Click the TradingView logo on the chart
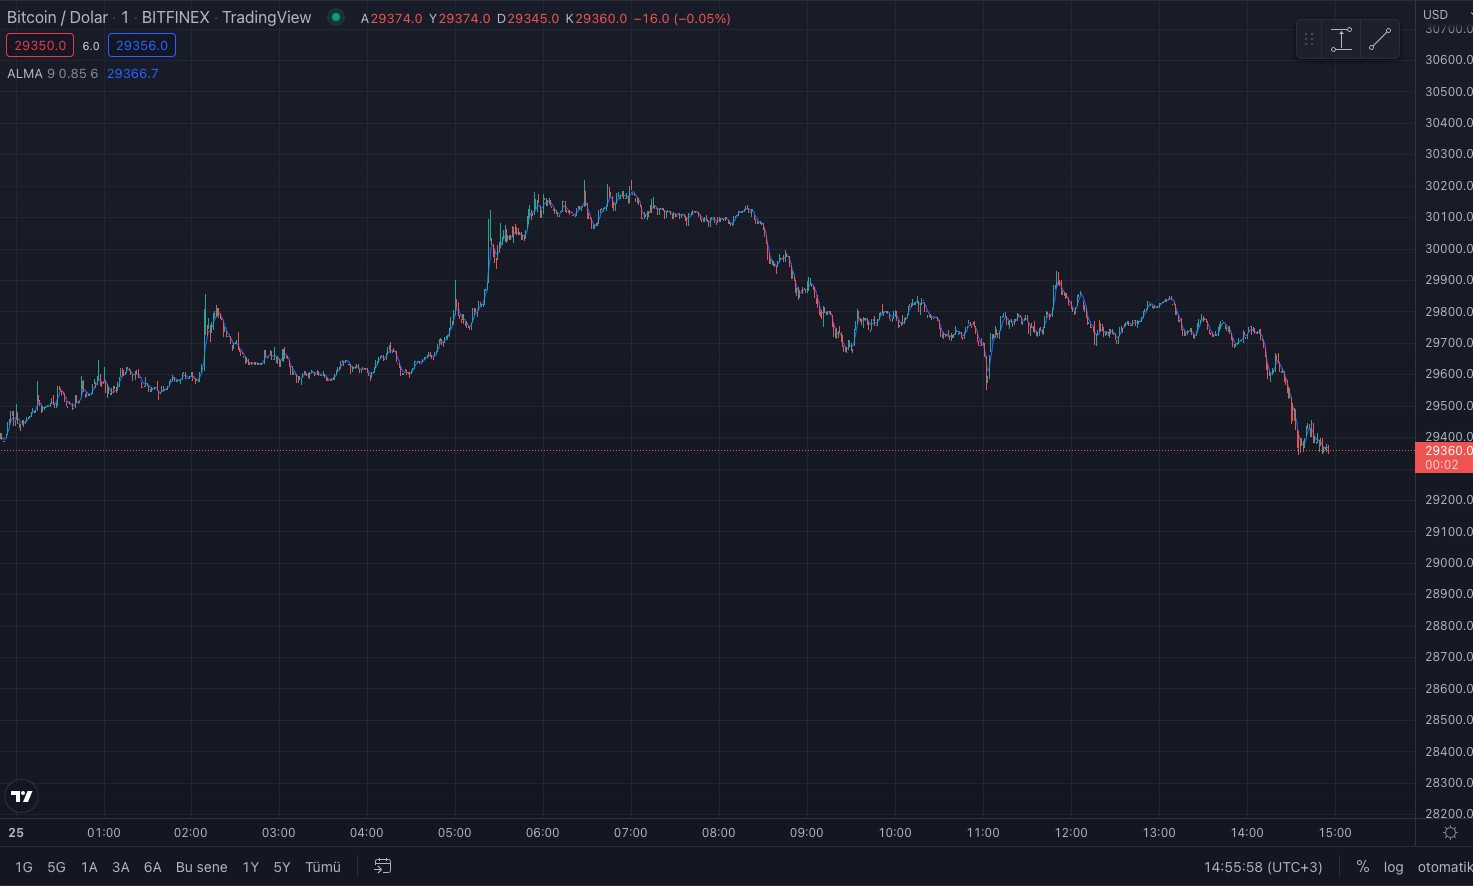1473x886 pixels. (x=21, y=796)
